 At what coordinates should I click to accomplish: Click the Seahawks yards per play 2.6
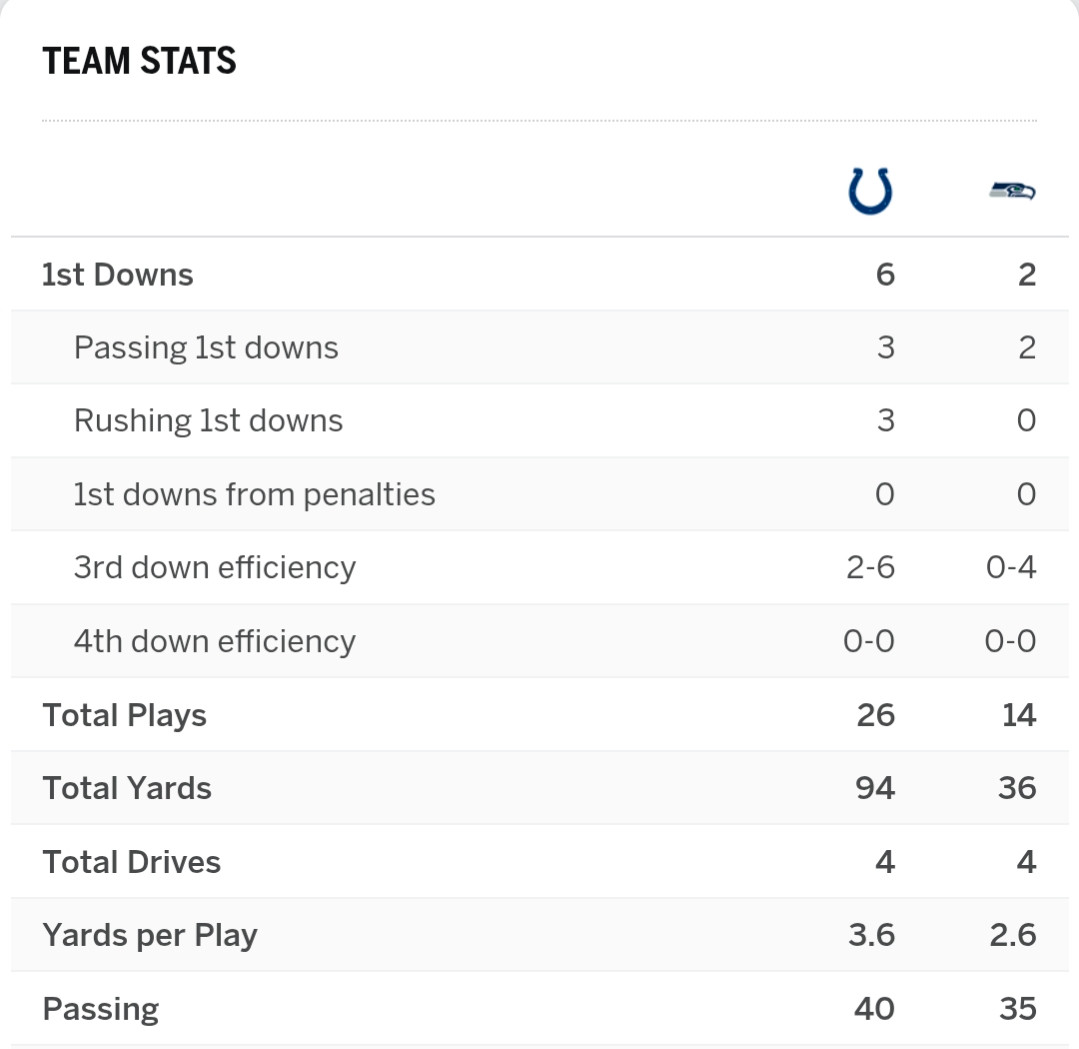[x=1012, y=935]
